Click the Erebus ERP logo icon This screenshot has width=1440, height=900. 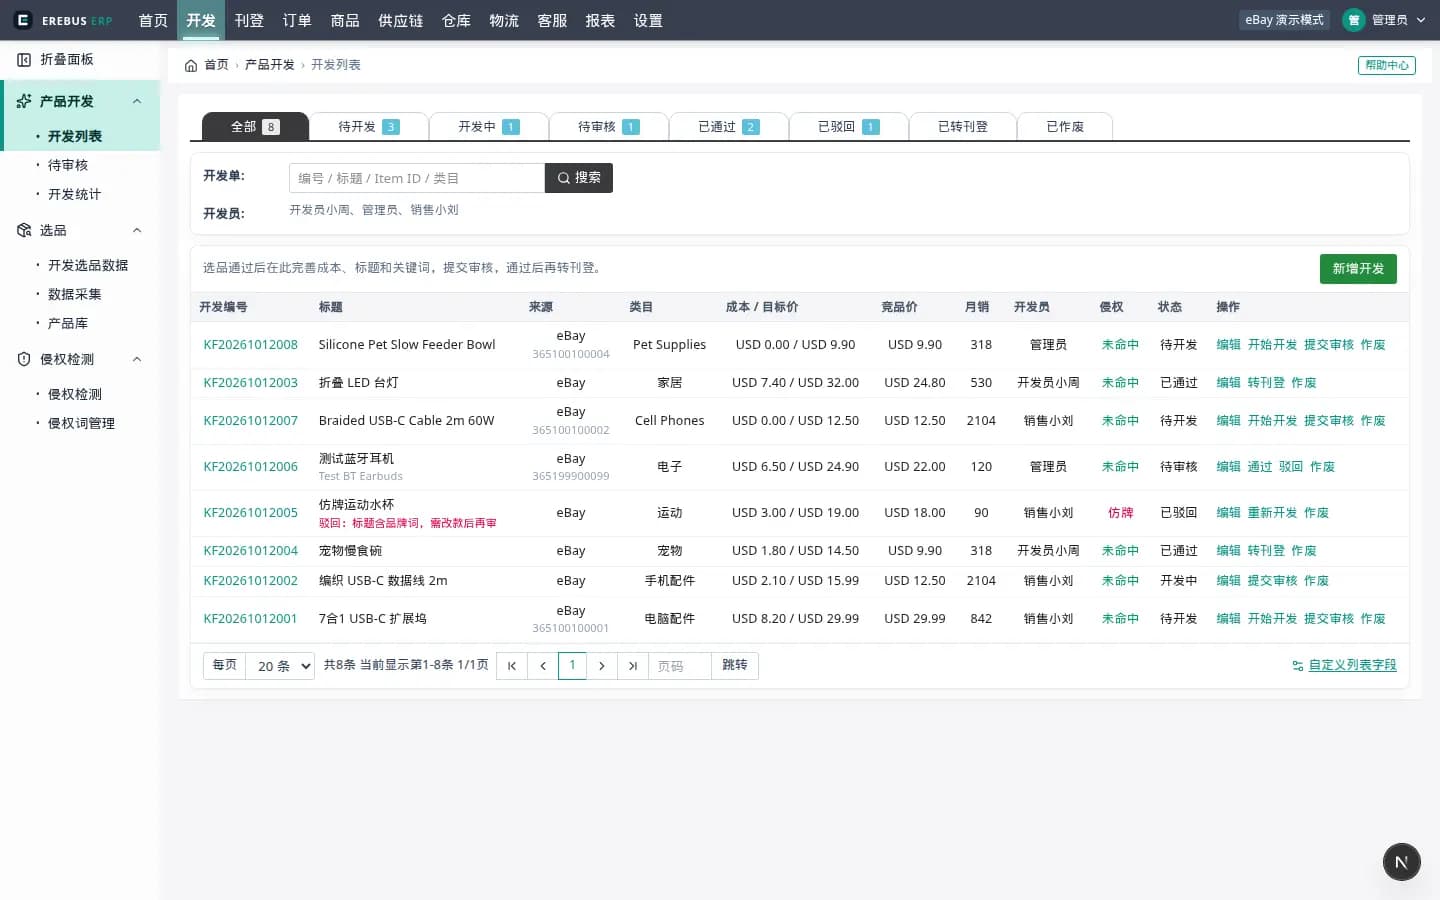coord(23,20)
